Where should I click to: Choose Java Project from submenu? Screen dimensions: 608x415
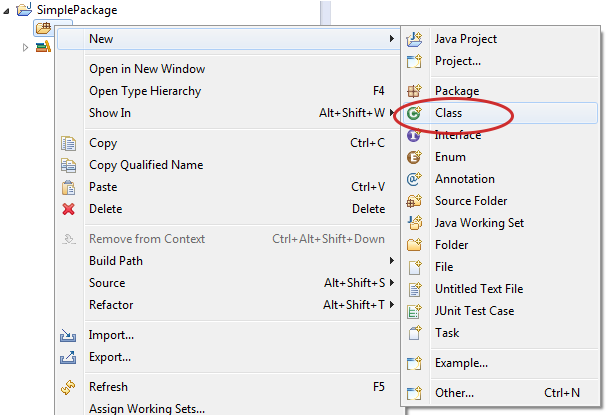[500, 39]
